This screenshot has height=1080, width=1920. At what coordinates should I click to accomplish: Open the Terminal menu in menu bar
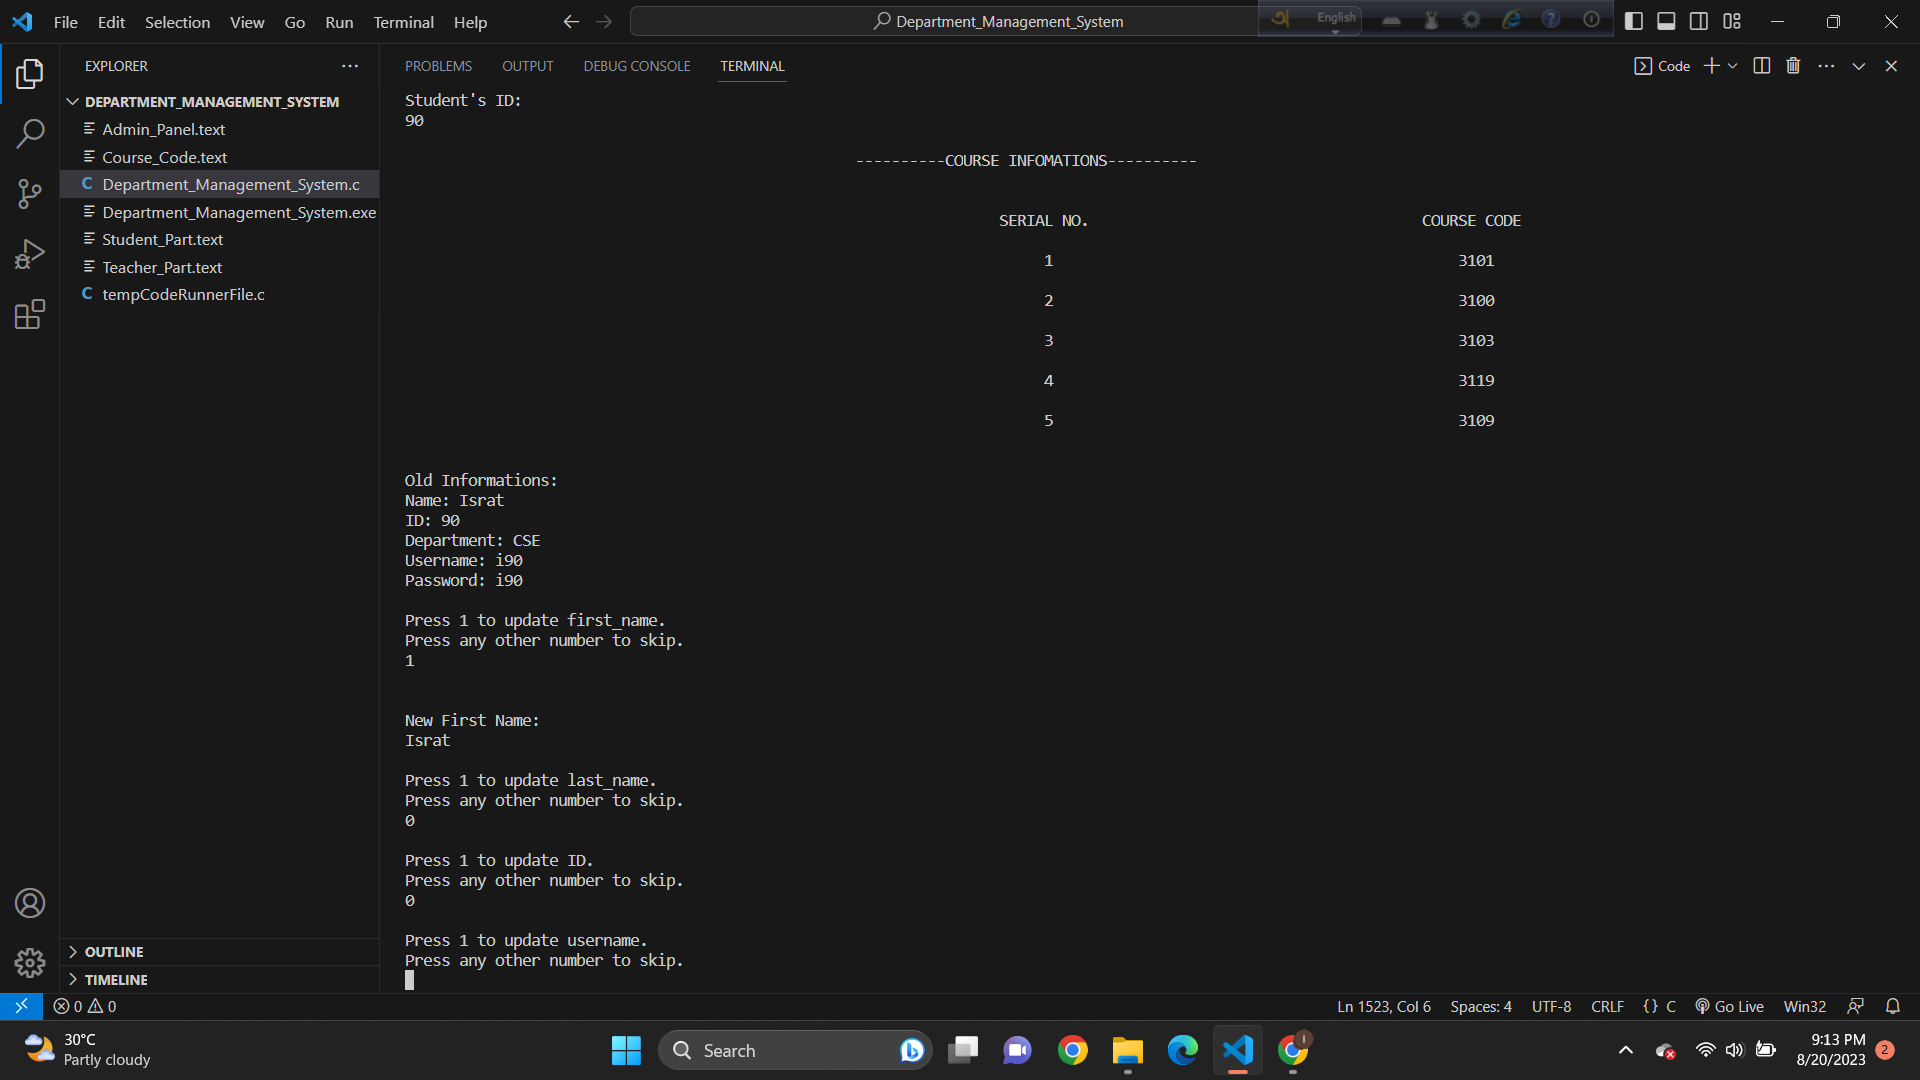(x=403, y=21)
